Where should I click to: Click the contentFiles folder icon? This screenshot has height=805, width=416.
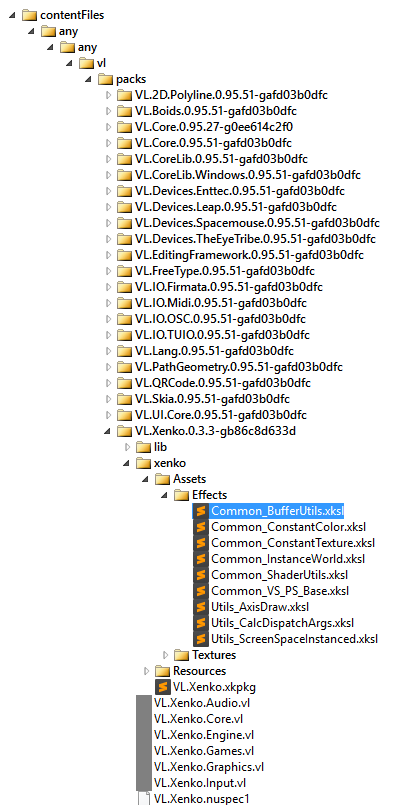30,15
